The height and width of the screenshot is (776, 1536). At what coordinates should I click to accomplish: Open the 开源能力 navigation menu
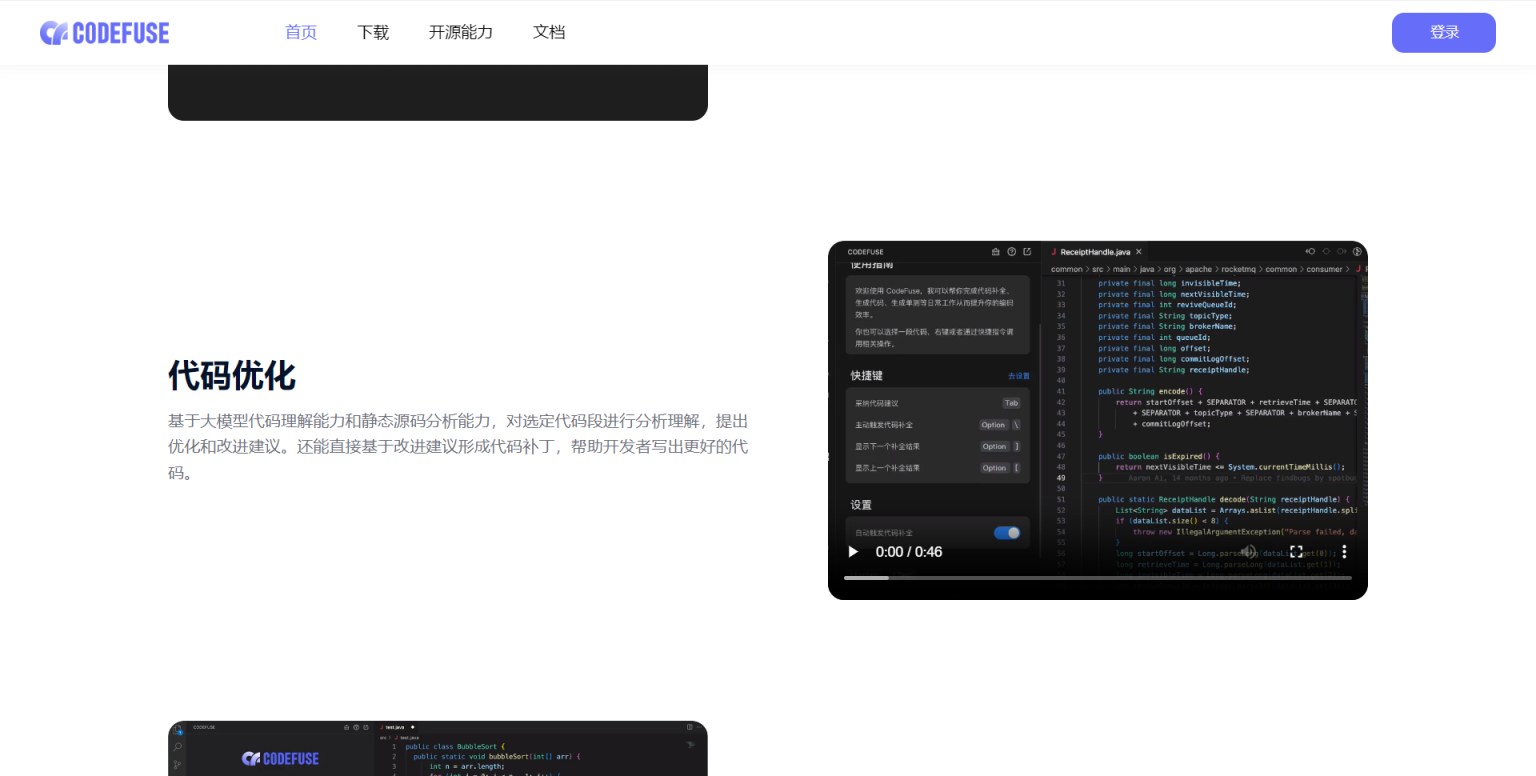click(461, 32)
